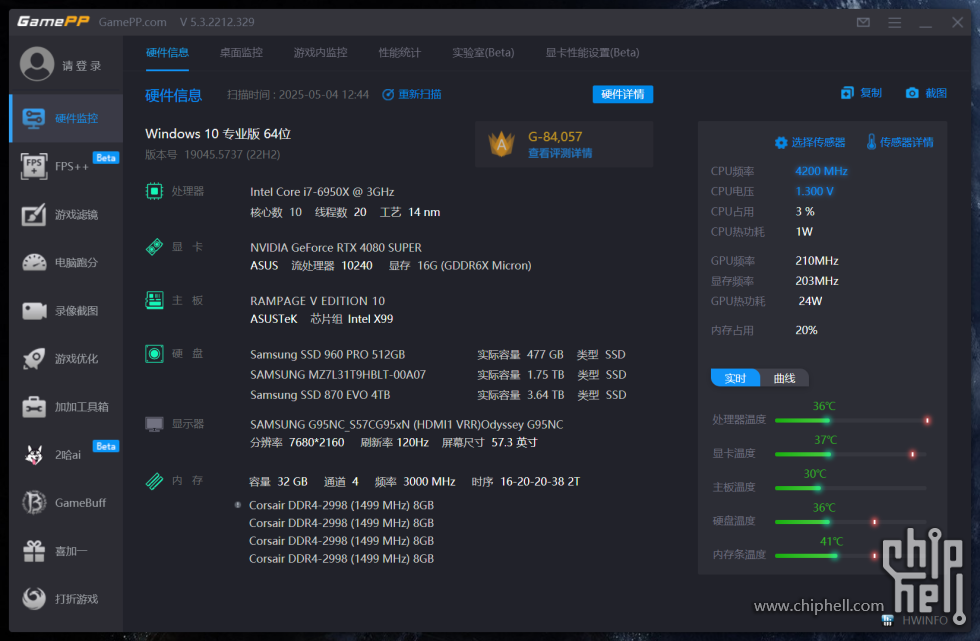Click Samsung SSD 960 PRO 512GB row
Image resolution: width=980 pixels, height=641 pixels.
tap(438, 354)
